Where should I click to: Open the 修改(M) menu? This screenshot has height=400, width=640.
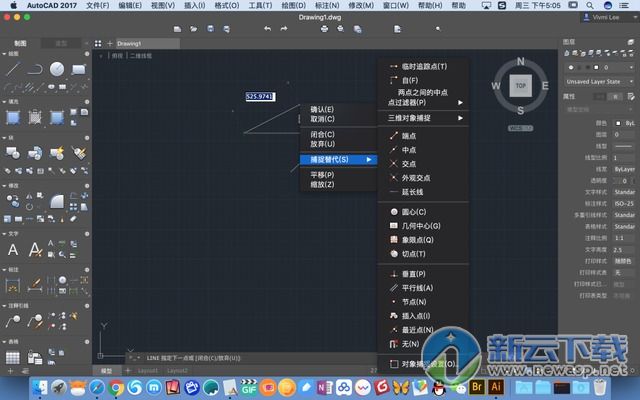(x=361, y=5)
